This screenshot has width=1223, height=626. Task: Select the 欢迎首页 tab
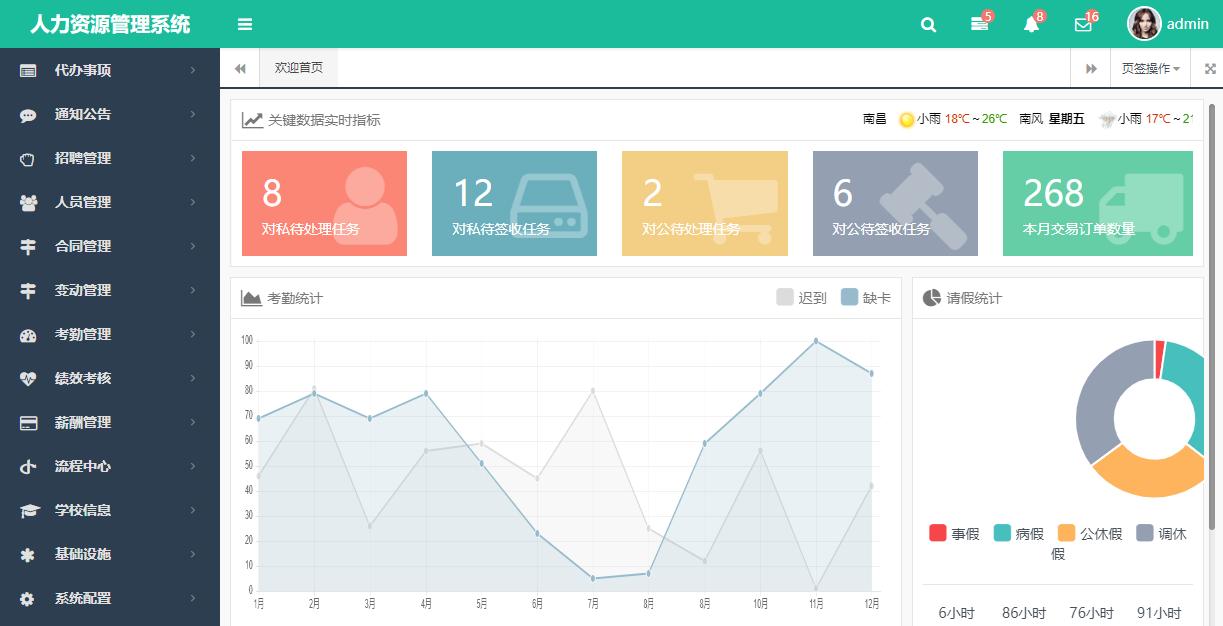coord(298,68)
